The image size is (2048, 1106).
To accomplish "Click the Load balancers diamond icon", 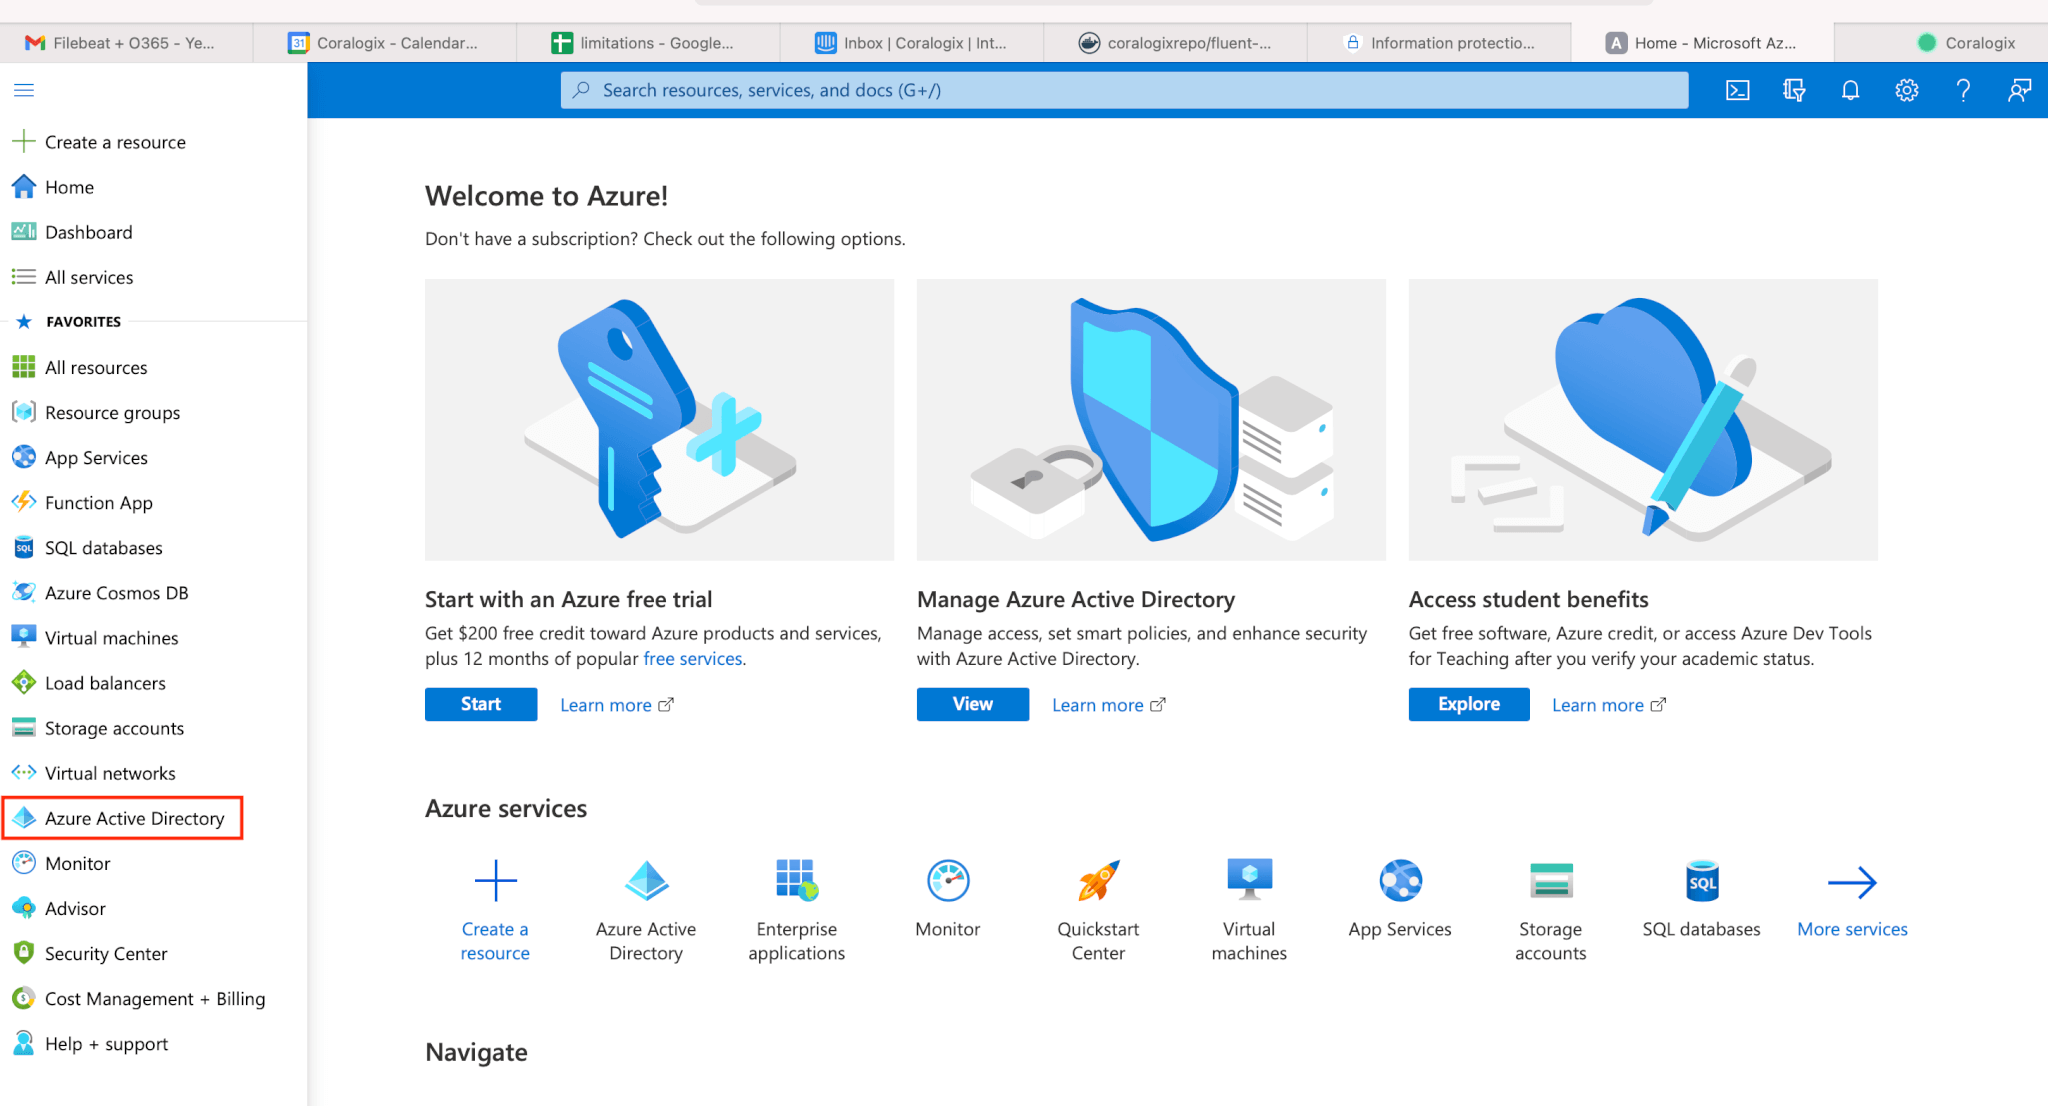I will (x=24, y=683).
